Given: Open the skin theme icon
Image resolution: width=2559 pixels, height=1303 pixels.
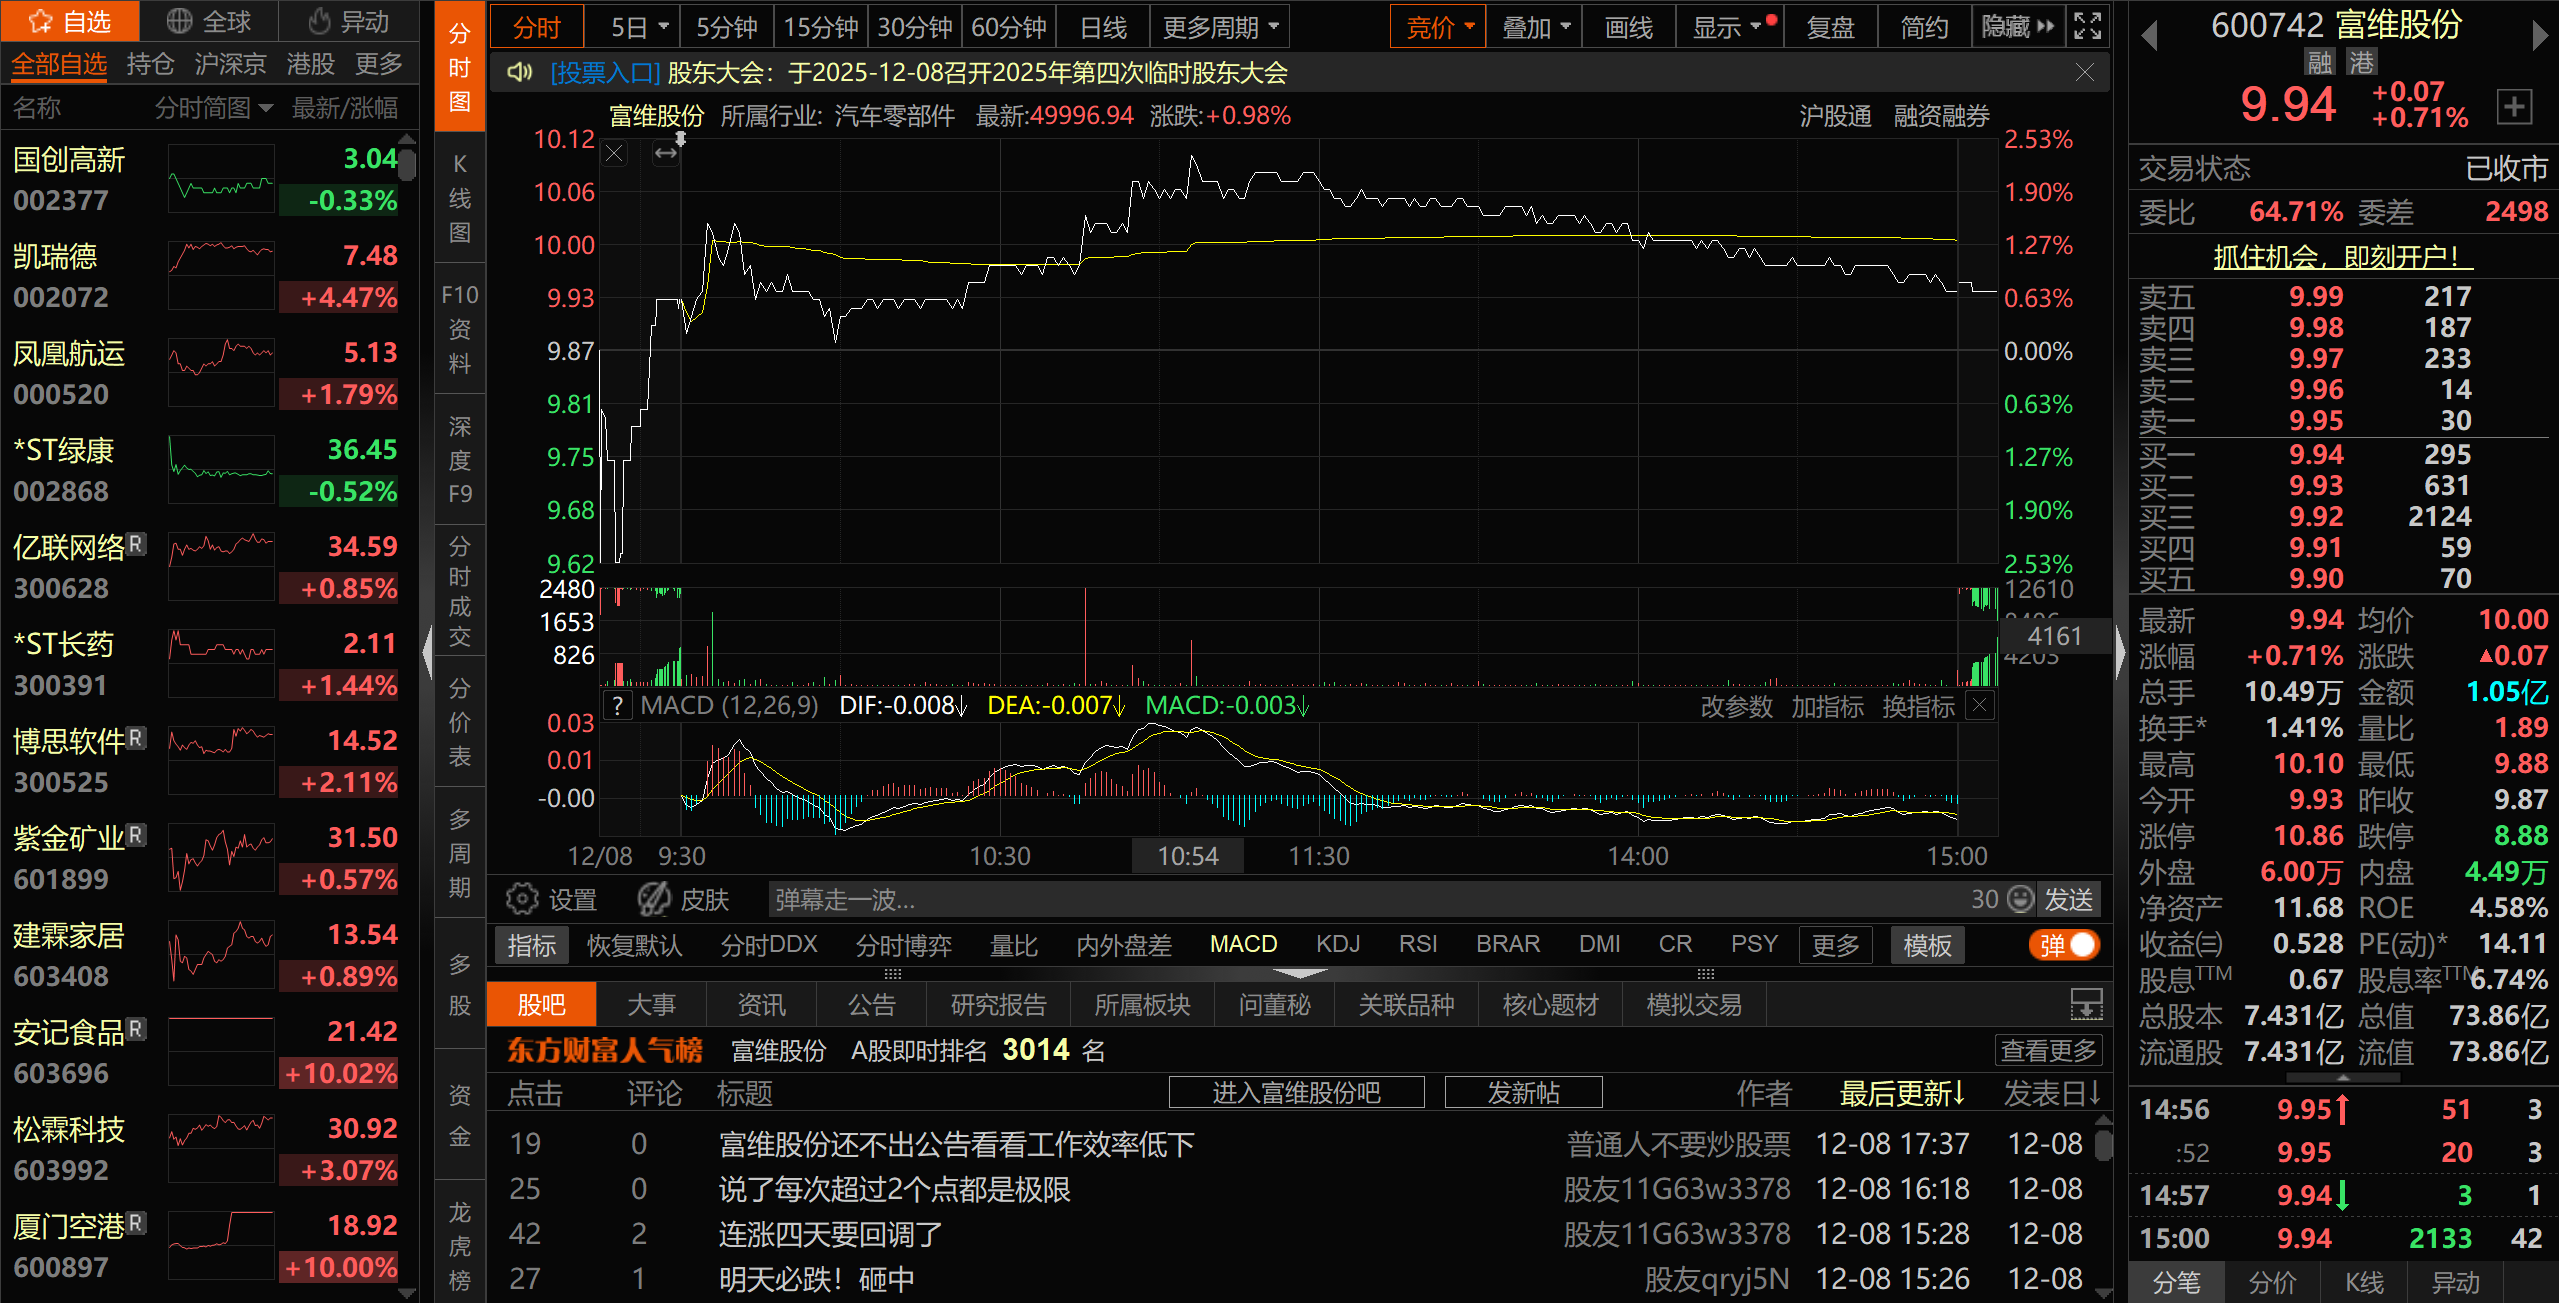Looking at the screenshot, I should pyautogui.click(x=654, y=899).
